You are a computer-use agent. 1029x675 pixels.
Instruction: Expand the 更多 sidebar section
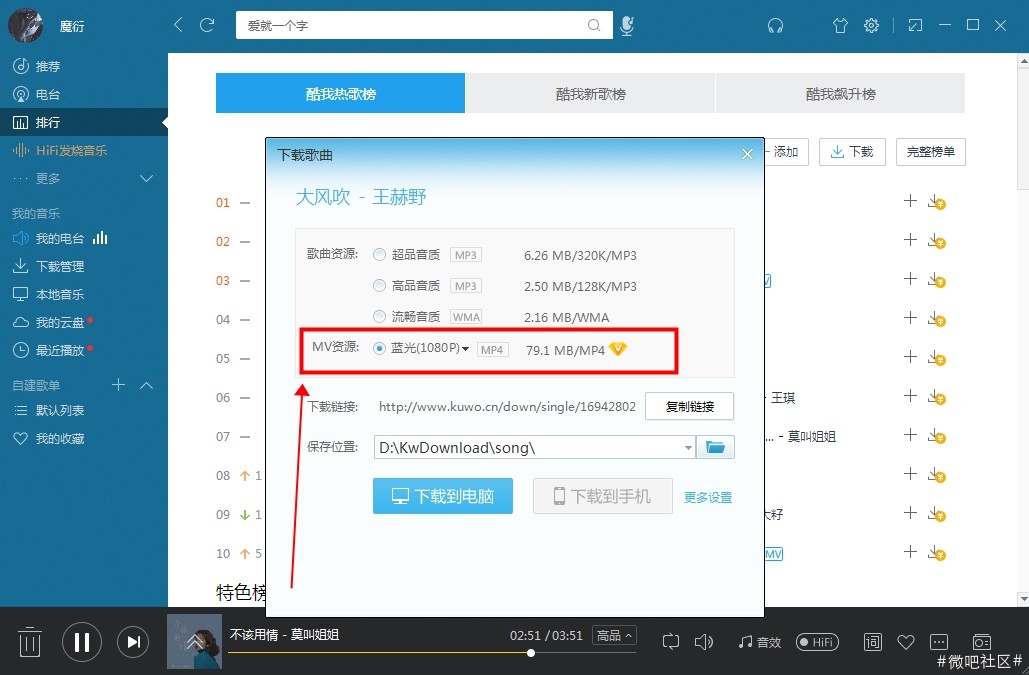tap(146, 178)
